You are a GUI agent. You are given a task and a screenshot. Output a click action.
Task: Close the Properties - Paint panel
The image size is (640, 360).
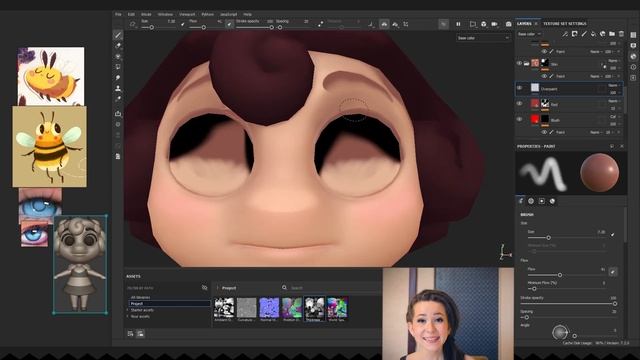(622, 146)
